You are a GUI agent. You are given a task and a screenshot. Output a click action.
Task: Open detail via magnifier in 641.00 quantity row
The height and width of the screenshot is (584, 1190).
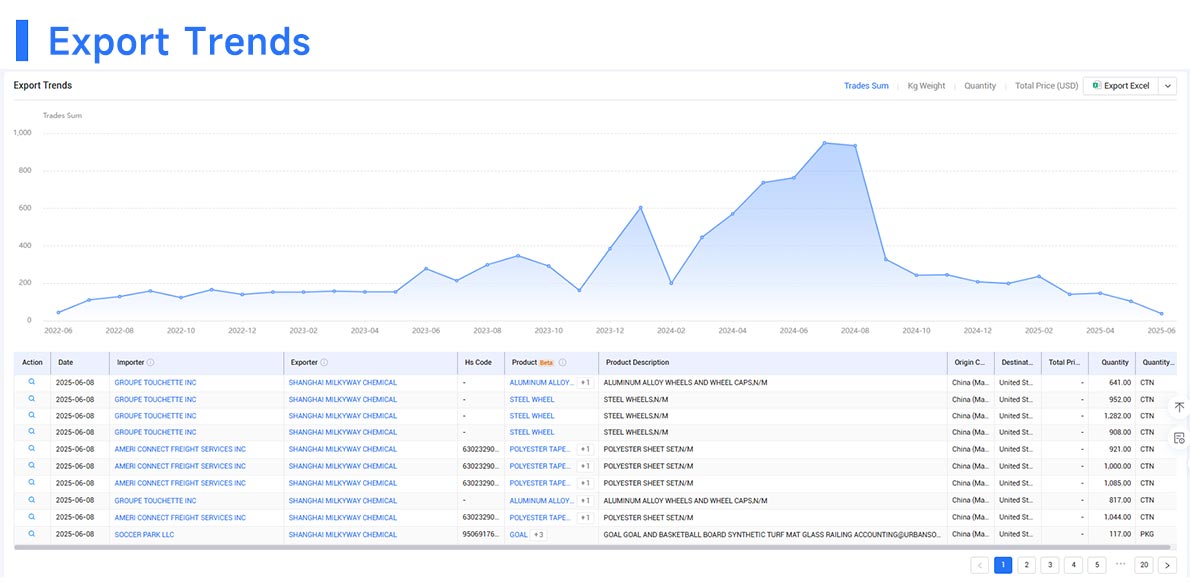[x=32, y=381]
